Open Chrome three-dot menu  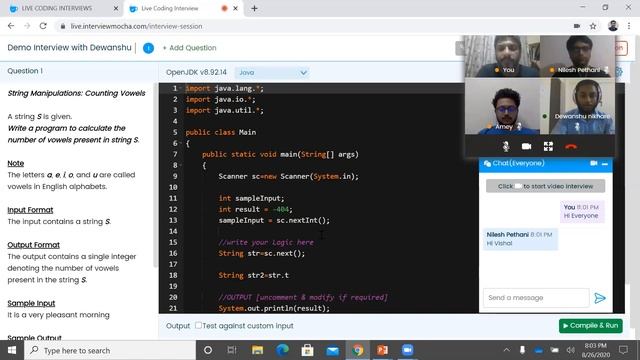click(629, 26)
